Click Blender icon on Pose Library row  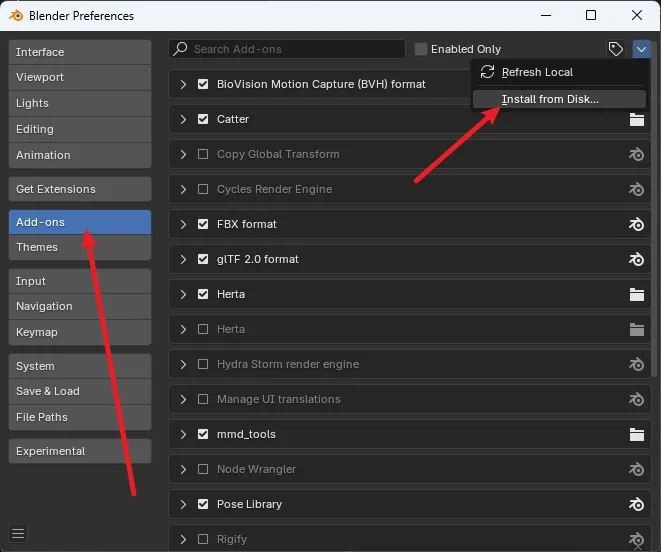[637, 504]
